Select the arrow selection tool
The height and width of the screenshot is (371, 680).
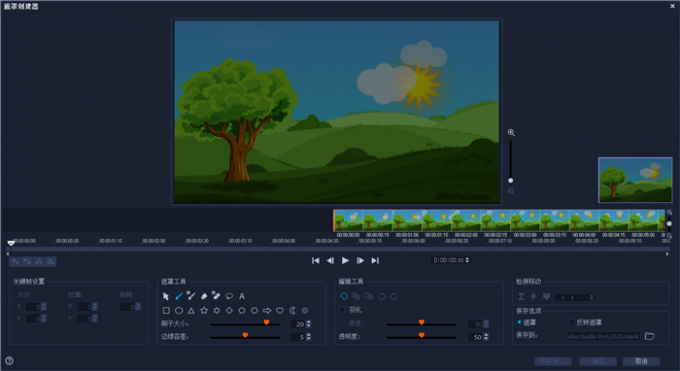tap(166, 296)
